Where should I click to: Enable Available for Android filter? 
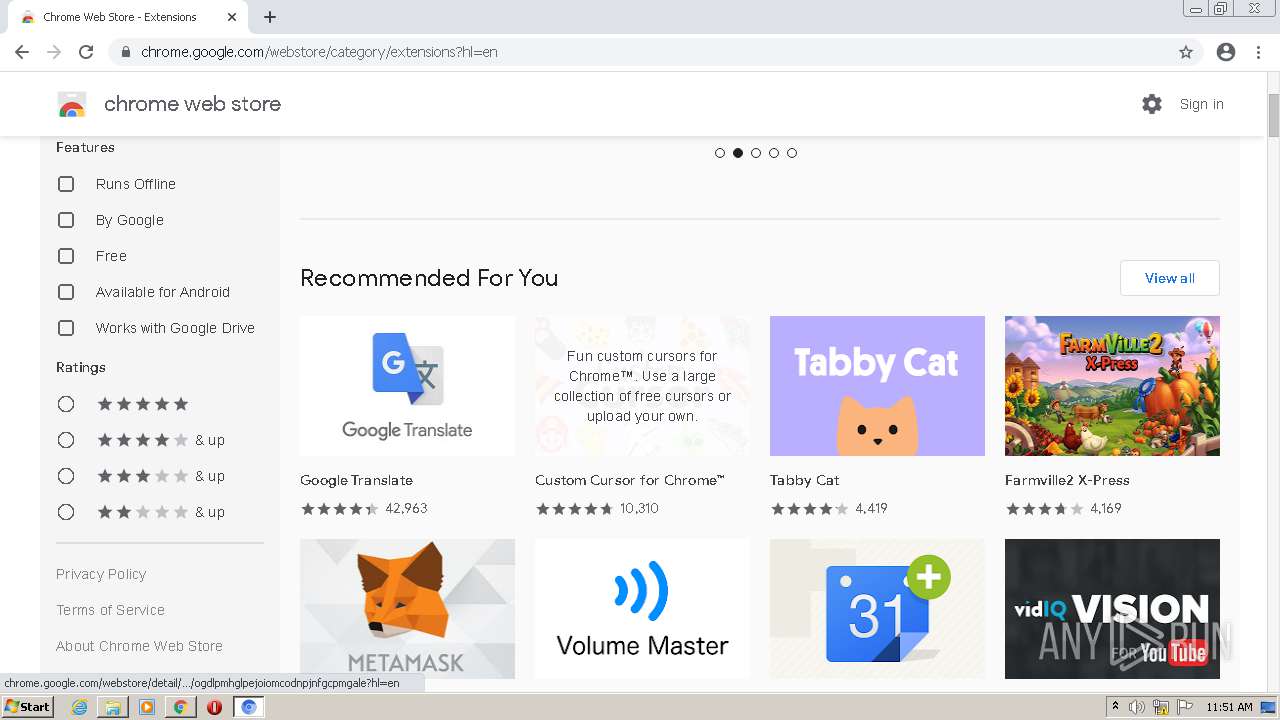pyautogui.click(x=66, y=292)
